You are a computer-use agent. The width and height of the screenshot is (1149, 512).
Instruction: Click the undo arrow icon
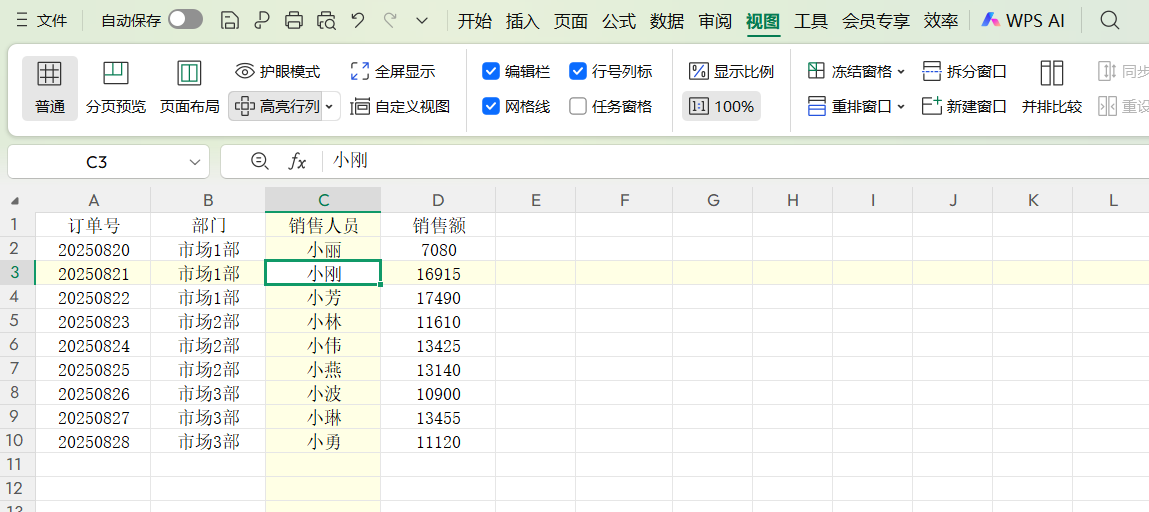click(358, 21)
